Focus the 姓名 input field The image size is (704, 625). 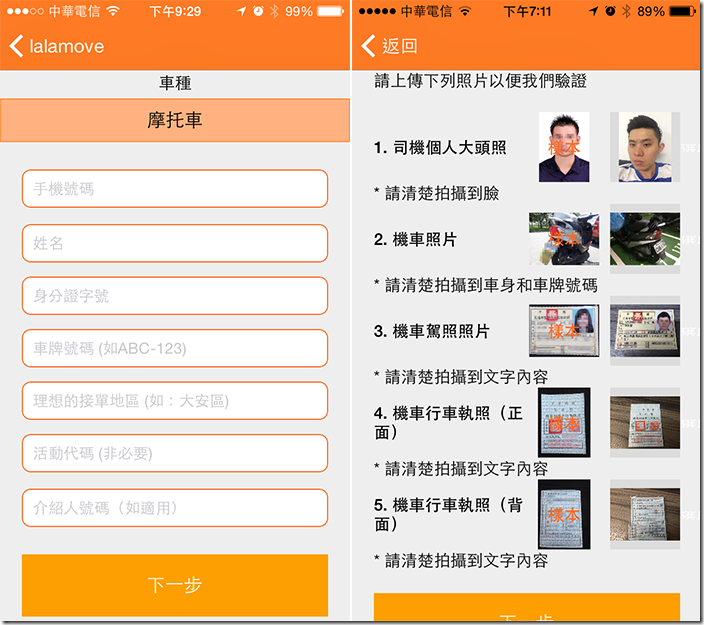[x=175, y=243]
